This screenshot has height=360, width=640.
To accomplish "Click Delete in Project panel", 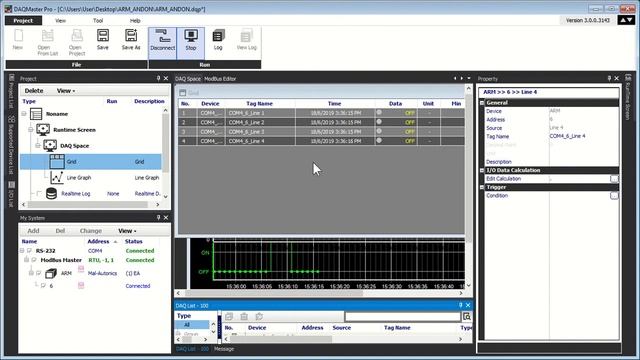I will pyautogui.click(x=34, y=91).
